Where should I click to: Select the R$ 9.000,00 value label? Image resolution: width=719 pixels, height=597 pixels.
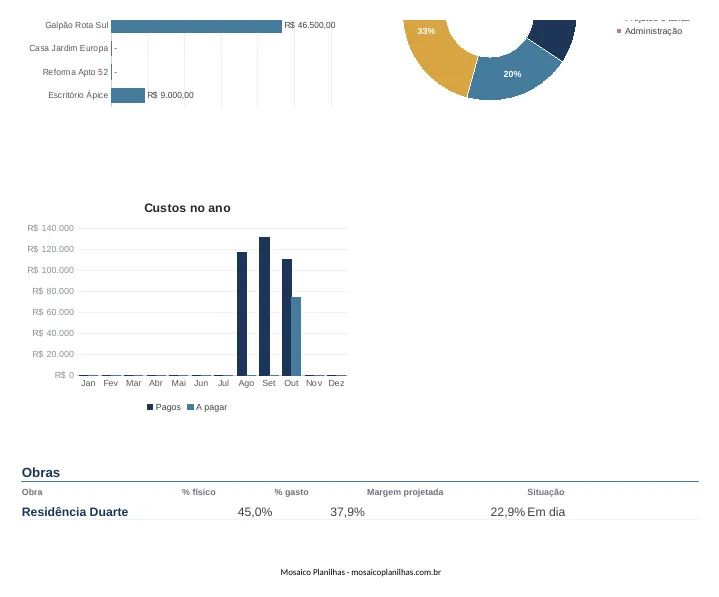point(171,95)
